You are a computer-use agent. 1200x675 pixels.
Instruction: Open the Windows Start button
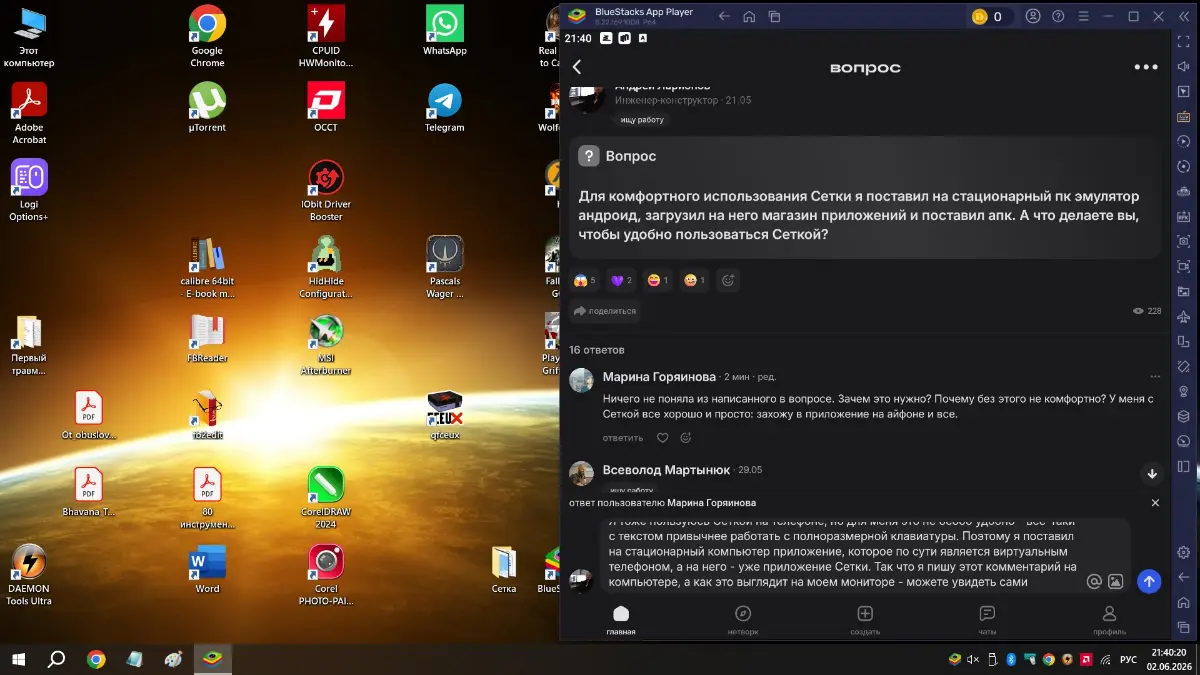pyautogui.click(x=18, y=659)
